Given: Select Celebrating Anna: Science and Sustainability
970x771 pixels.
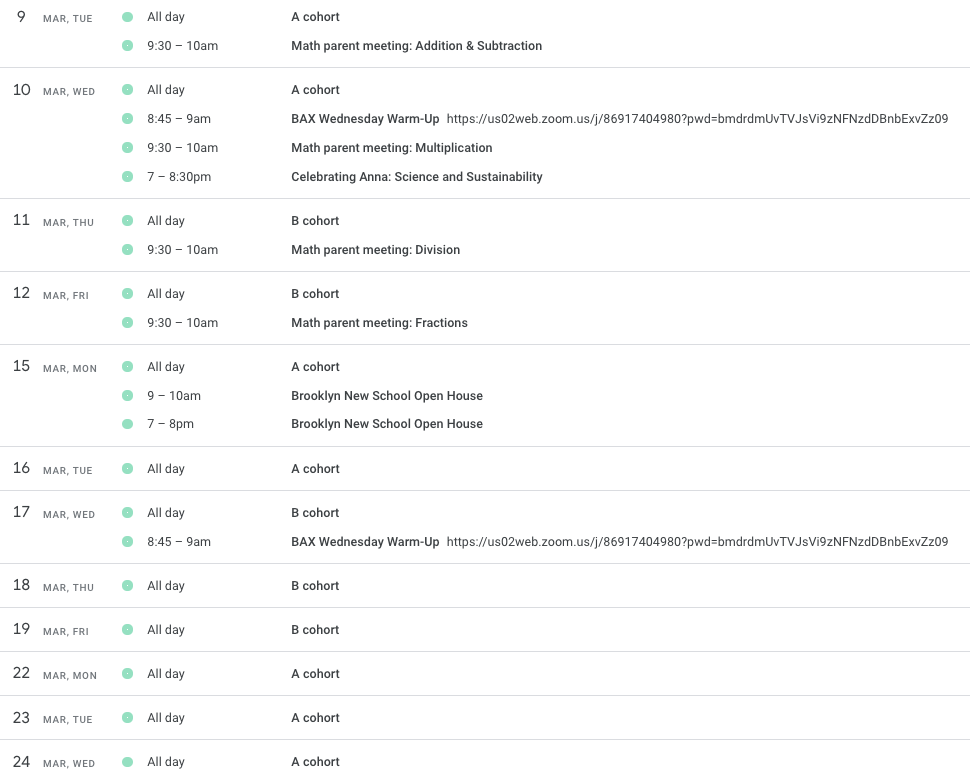Looking at the screenshot, I should [416, 177].
